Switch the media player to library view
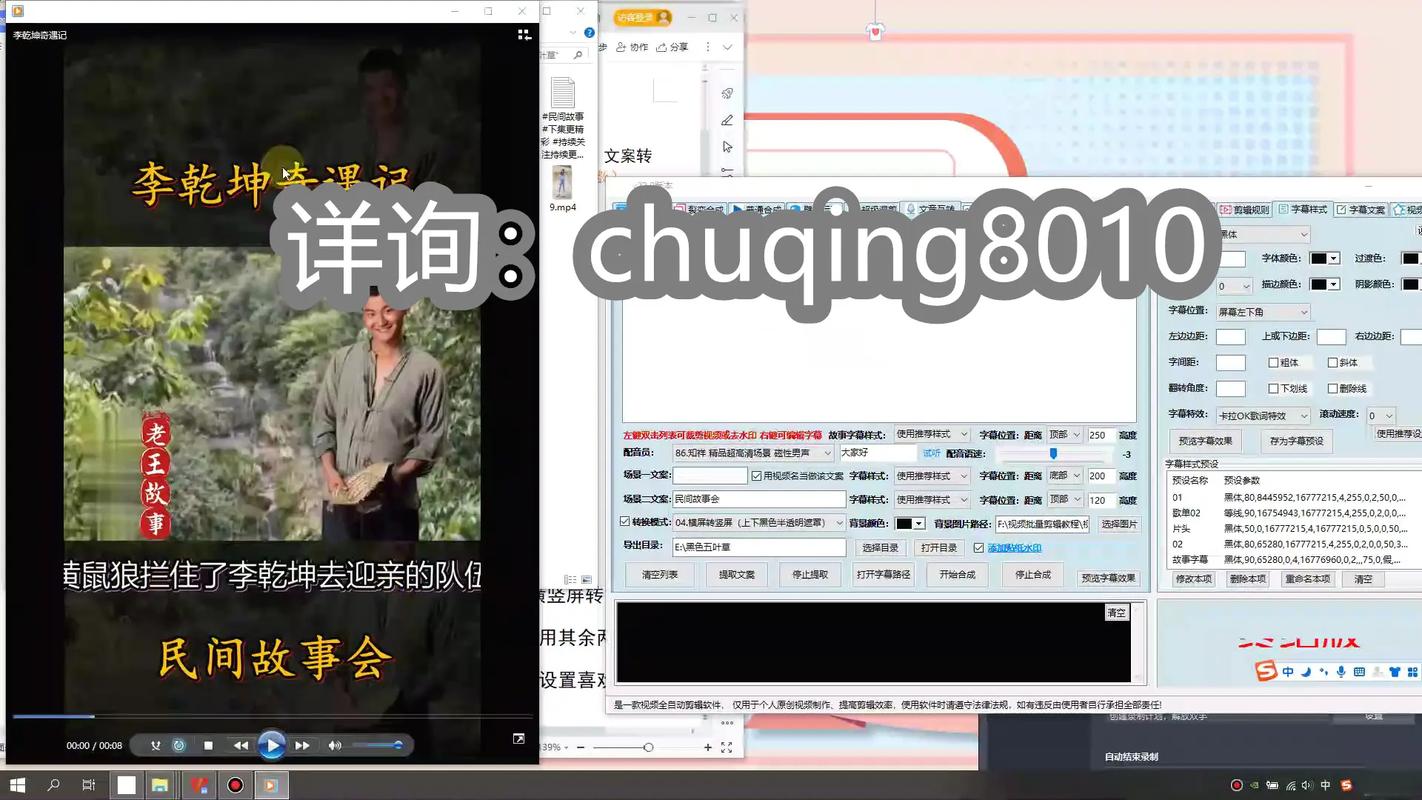The image size is (1422, 800). pos(524,34)
